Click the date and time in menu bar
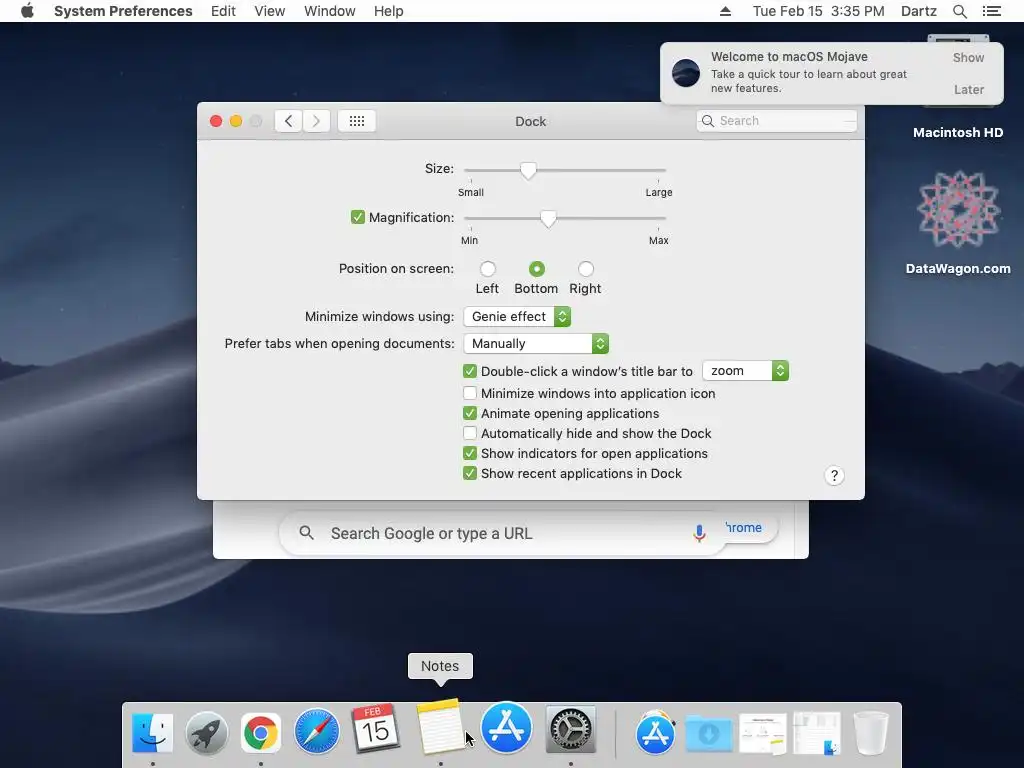The image size is (1024, 768). [818, 11]
